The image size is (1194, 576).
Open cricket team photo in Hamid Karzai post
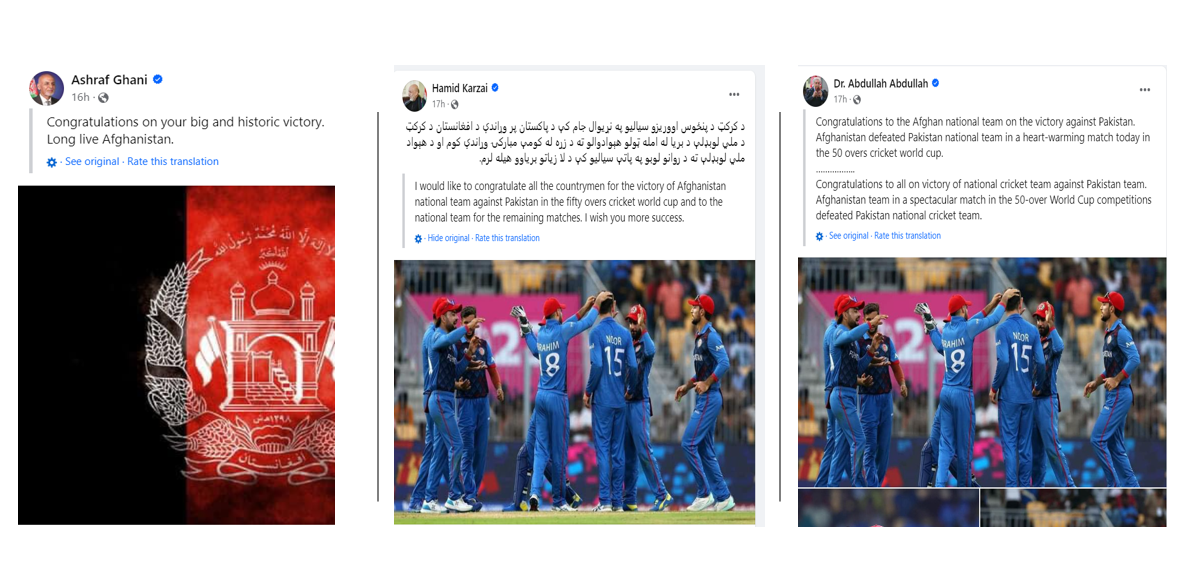pyautogui.click(x=574, y=392)
